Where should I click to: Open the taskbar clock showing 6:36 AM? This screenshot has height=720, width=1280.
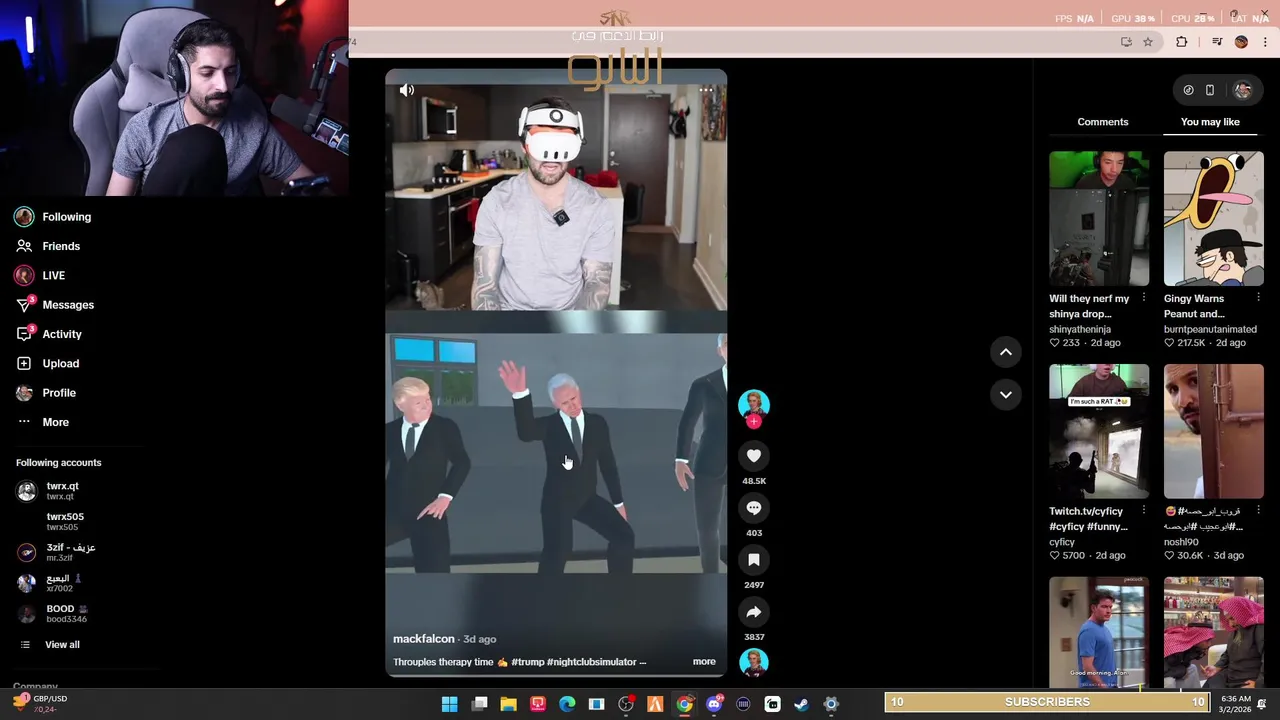click(1236, 704)
